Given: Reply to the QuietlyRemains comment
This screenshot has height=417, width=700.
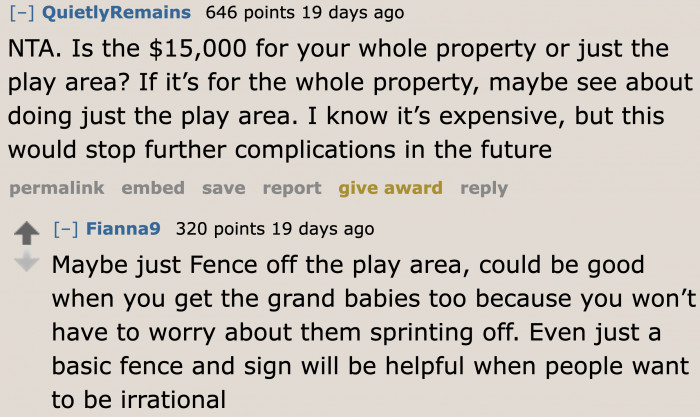Looking at the screenshot, I should (484, 188).
